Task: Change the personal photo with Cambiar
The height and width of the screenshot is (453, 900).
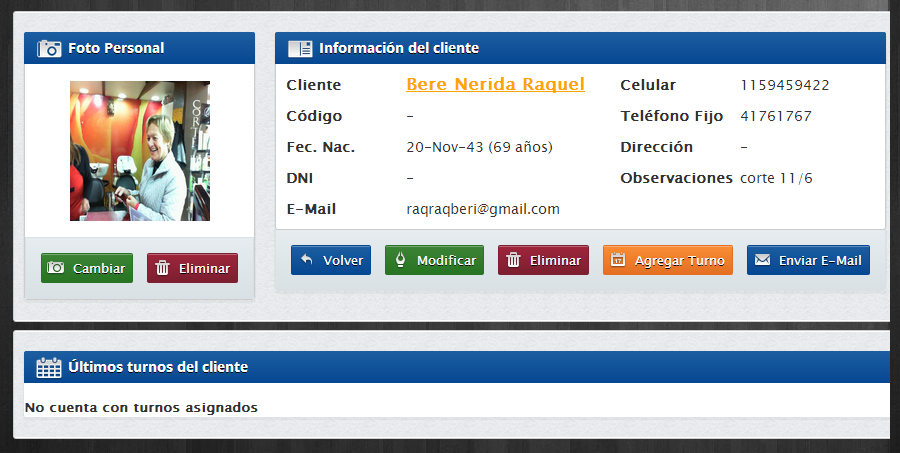Action: [x=87, y=268]
